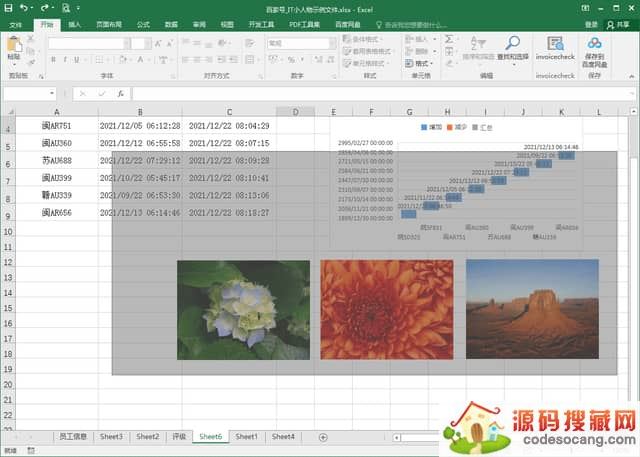
Task: Switch to the 插入 ribbon tab
Action: (74, 24)
